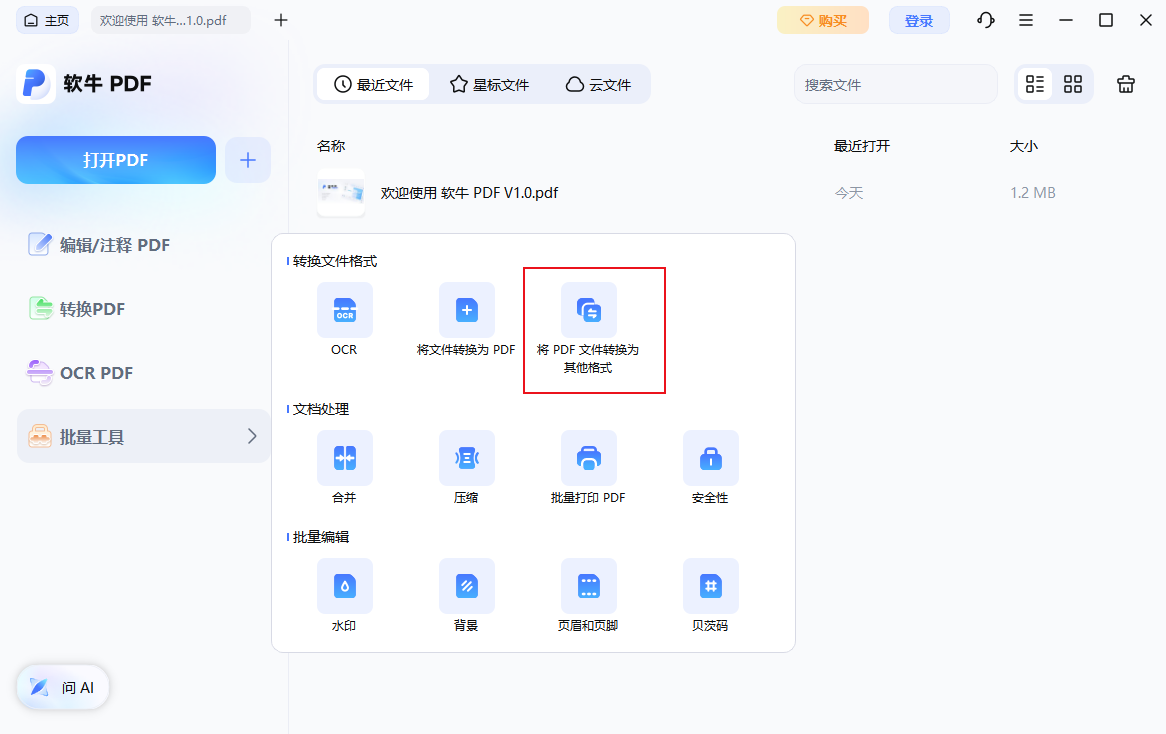Select 转换PDF in sidebar
Image resolution: width=1166 pixels, height=734 pixels.
[x=144, y=309]
